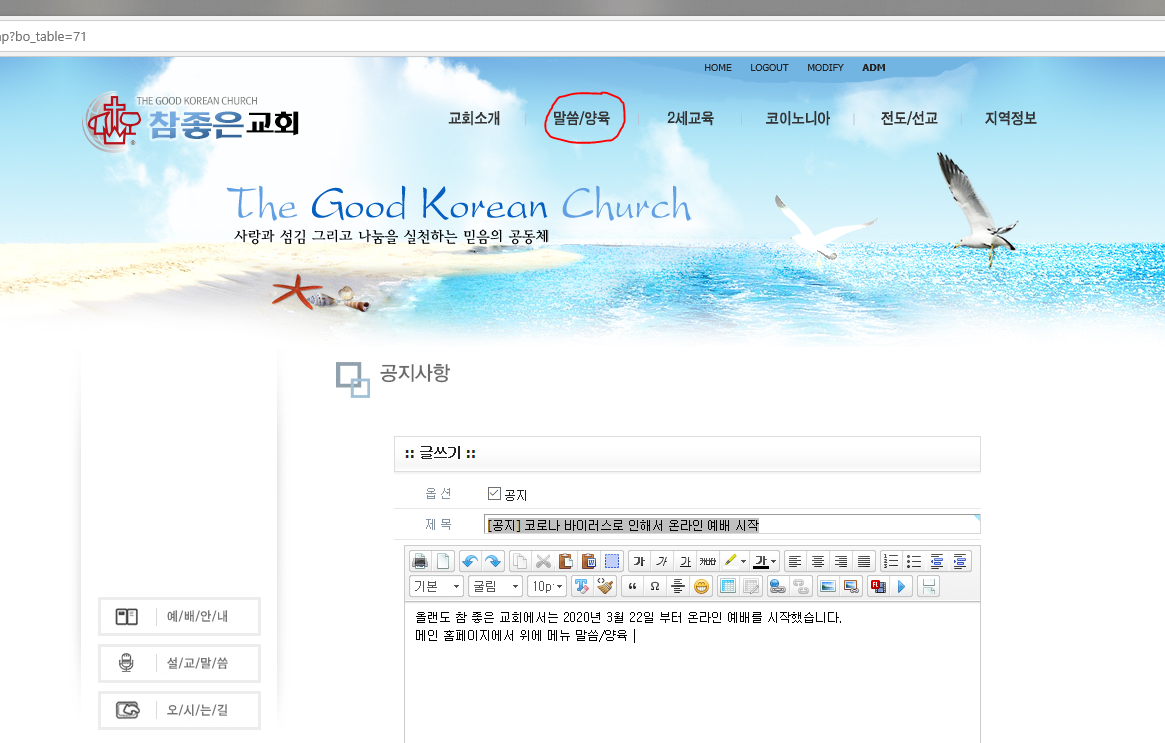1165x743 pixels.
Task: Insert an image into the editor
Action: click(827, 586)
